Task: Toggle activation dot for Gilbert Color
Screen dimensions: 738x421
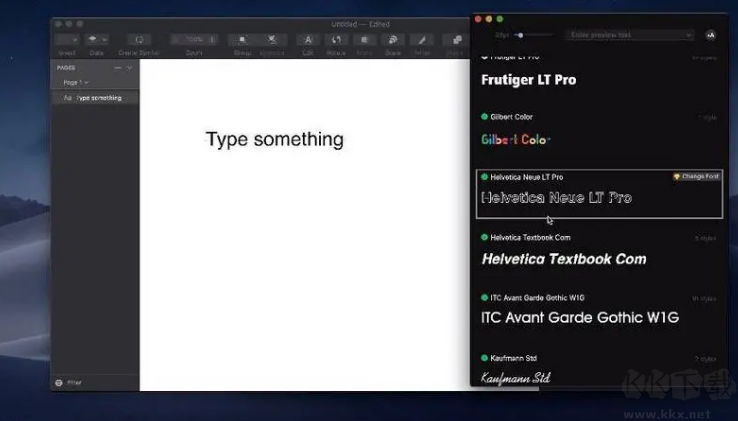Action: (484, 117)
